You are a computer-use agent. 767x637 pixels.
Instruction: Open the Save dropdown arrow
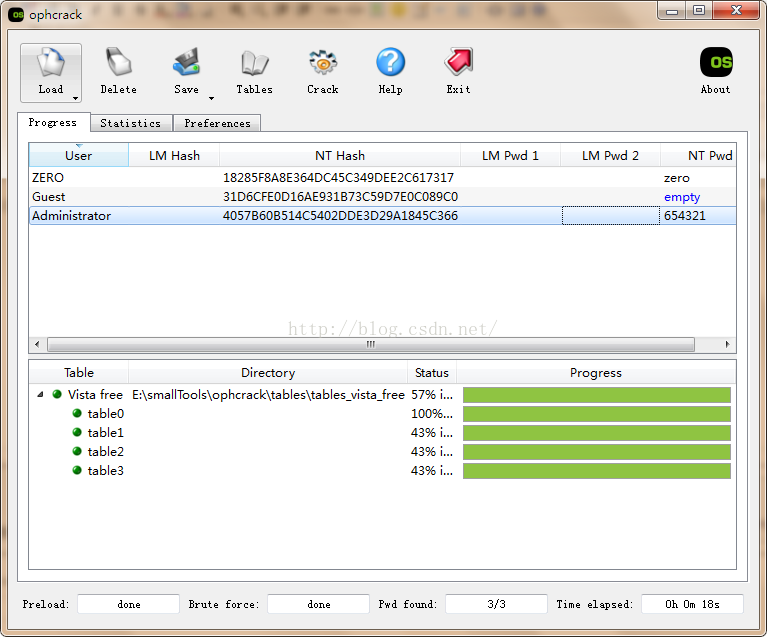(x=211, y=98)
